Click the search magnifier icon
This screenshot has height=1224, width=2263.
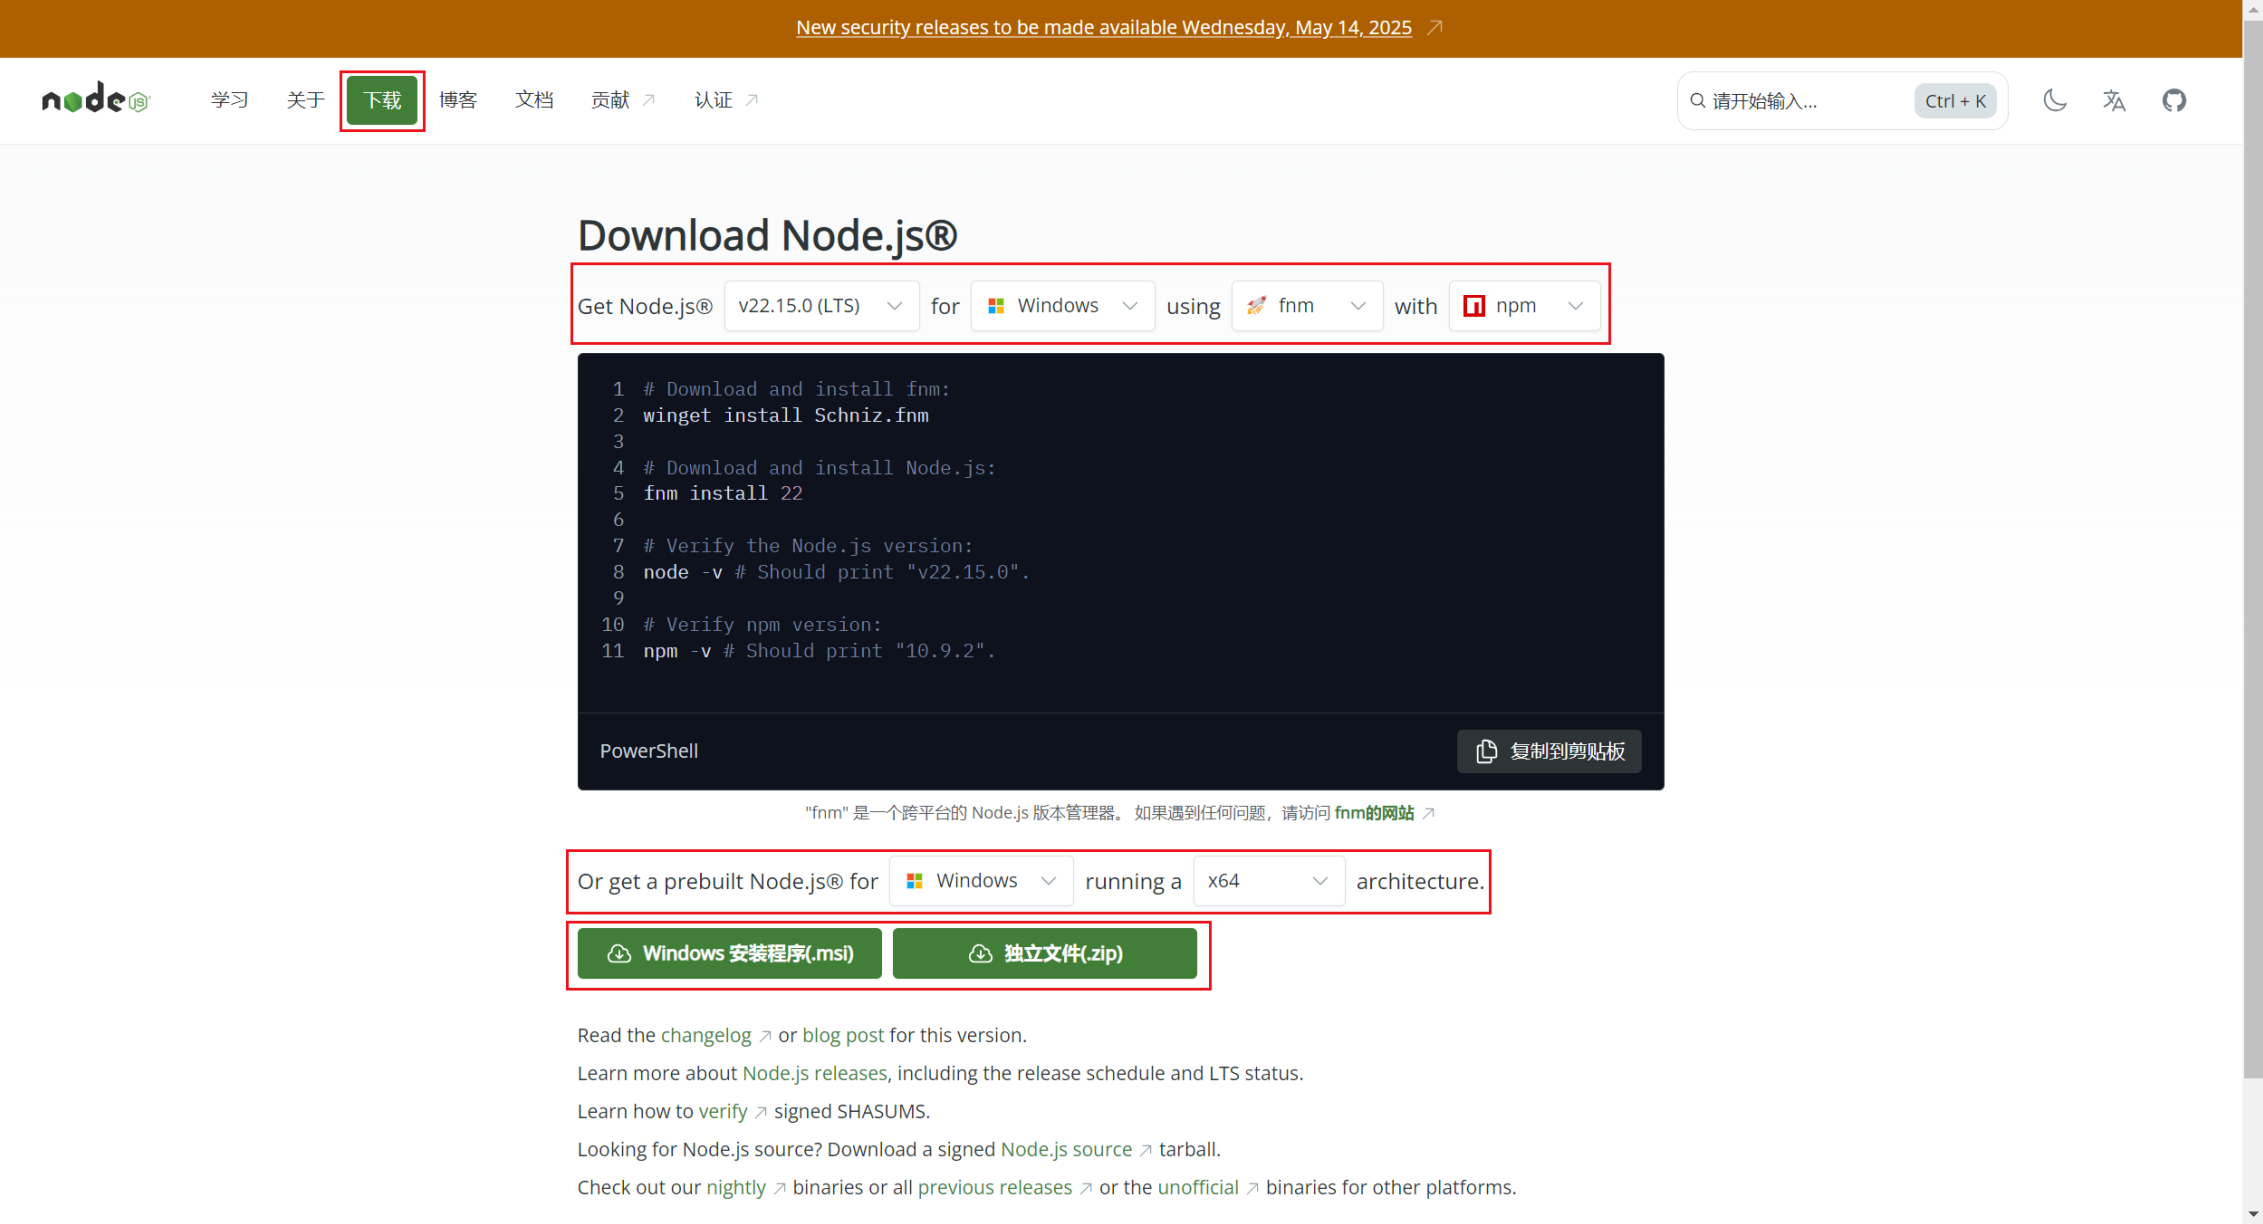1697,101
